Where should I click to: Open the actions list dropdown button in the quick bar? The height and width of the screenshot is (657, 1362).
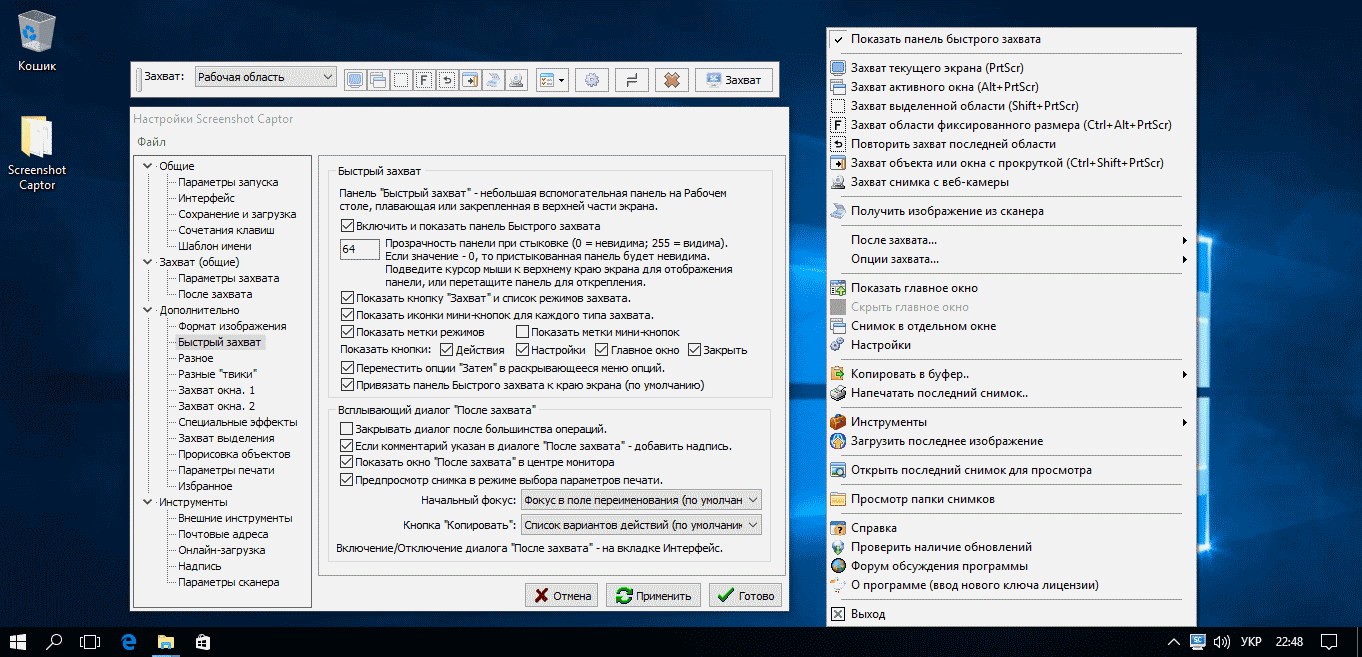tap(552, 81)
